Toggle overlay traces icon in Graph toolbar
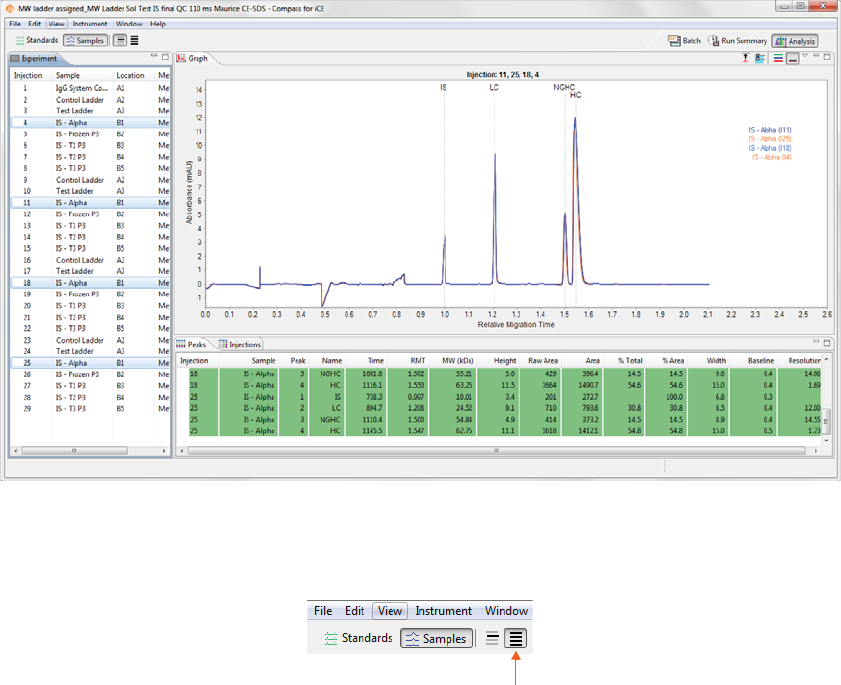The image size is (841, 685). (x=792, y=59)
